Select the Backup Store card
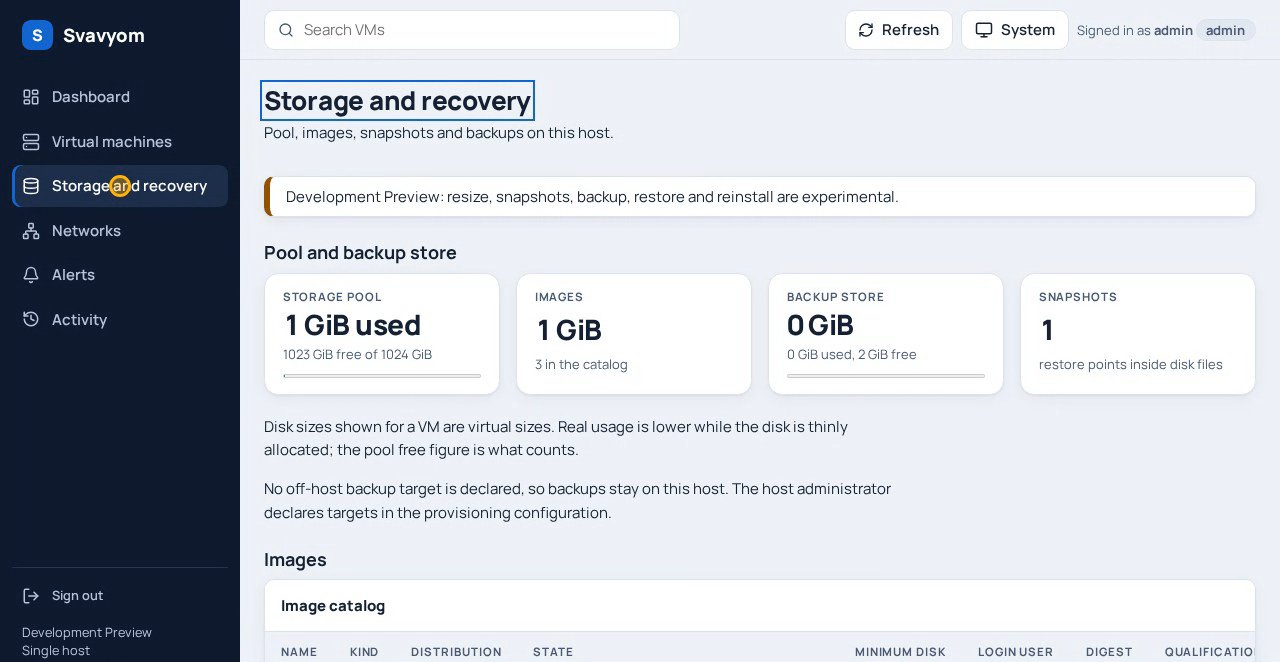The width and height of the screenshot is (1280, 662). click(886, 334)
